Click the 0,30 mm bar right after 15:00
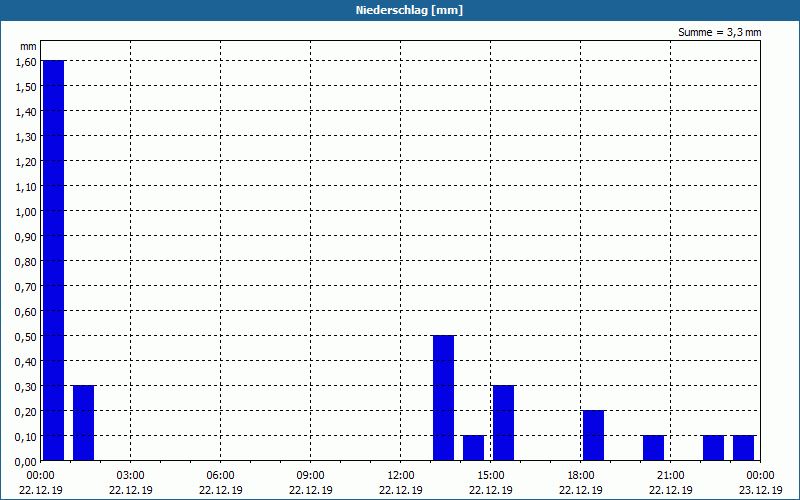The height and width of the screenshot is (500, 800). pos(504,423)
